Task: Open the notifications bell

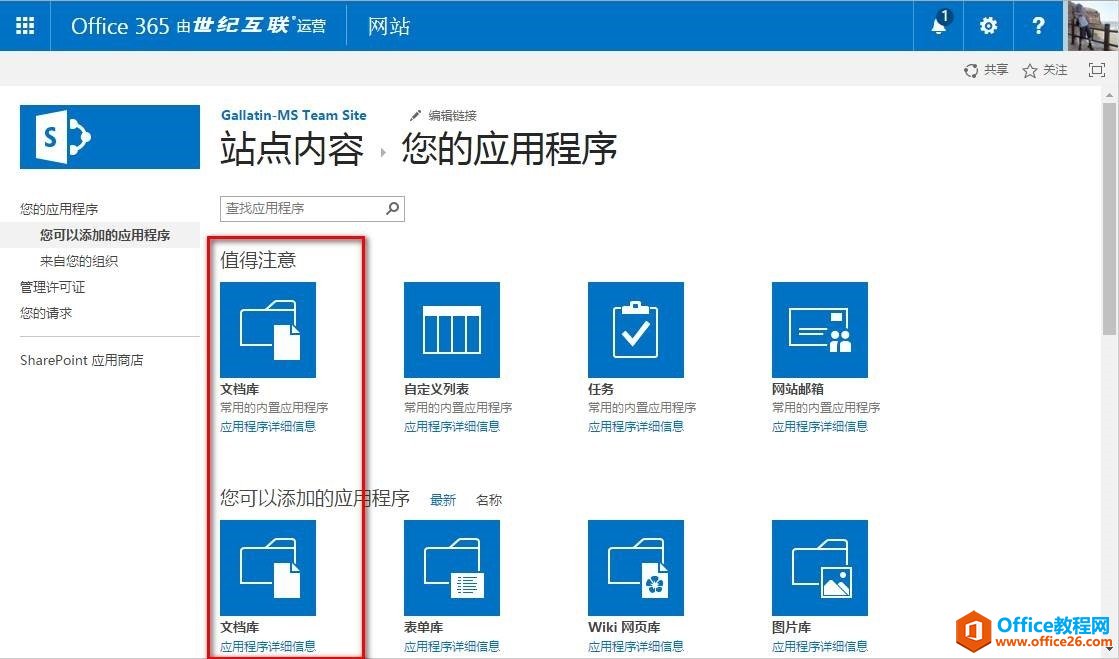Action: (939, 26)
